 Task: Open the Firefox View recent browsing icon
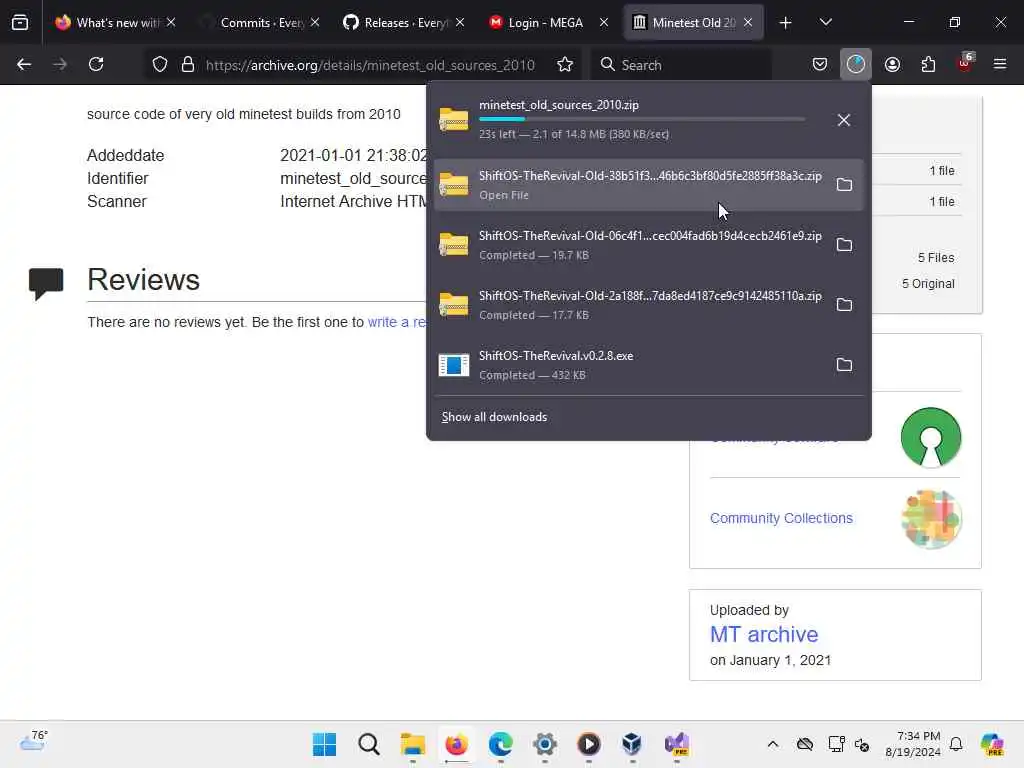pos(20,23)
